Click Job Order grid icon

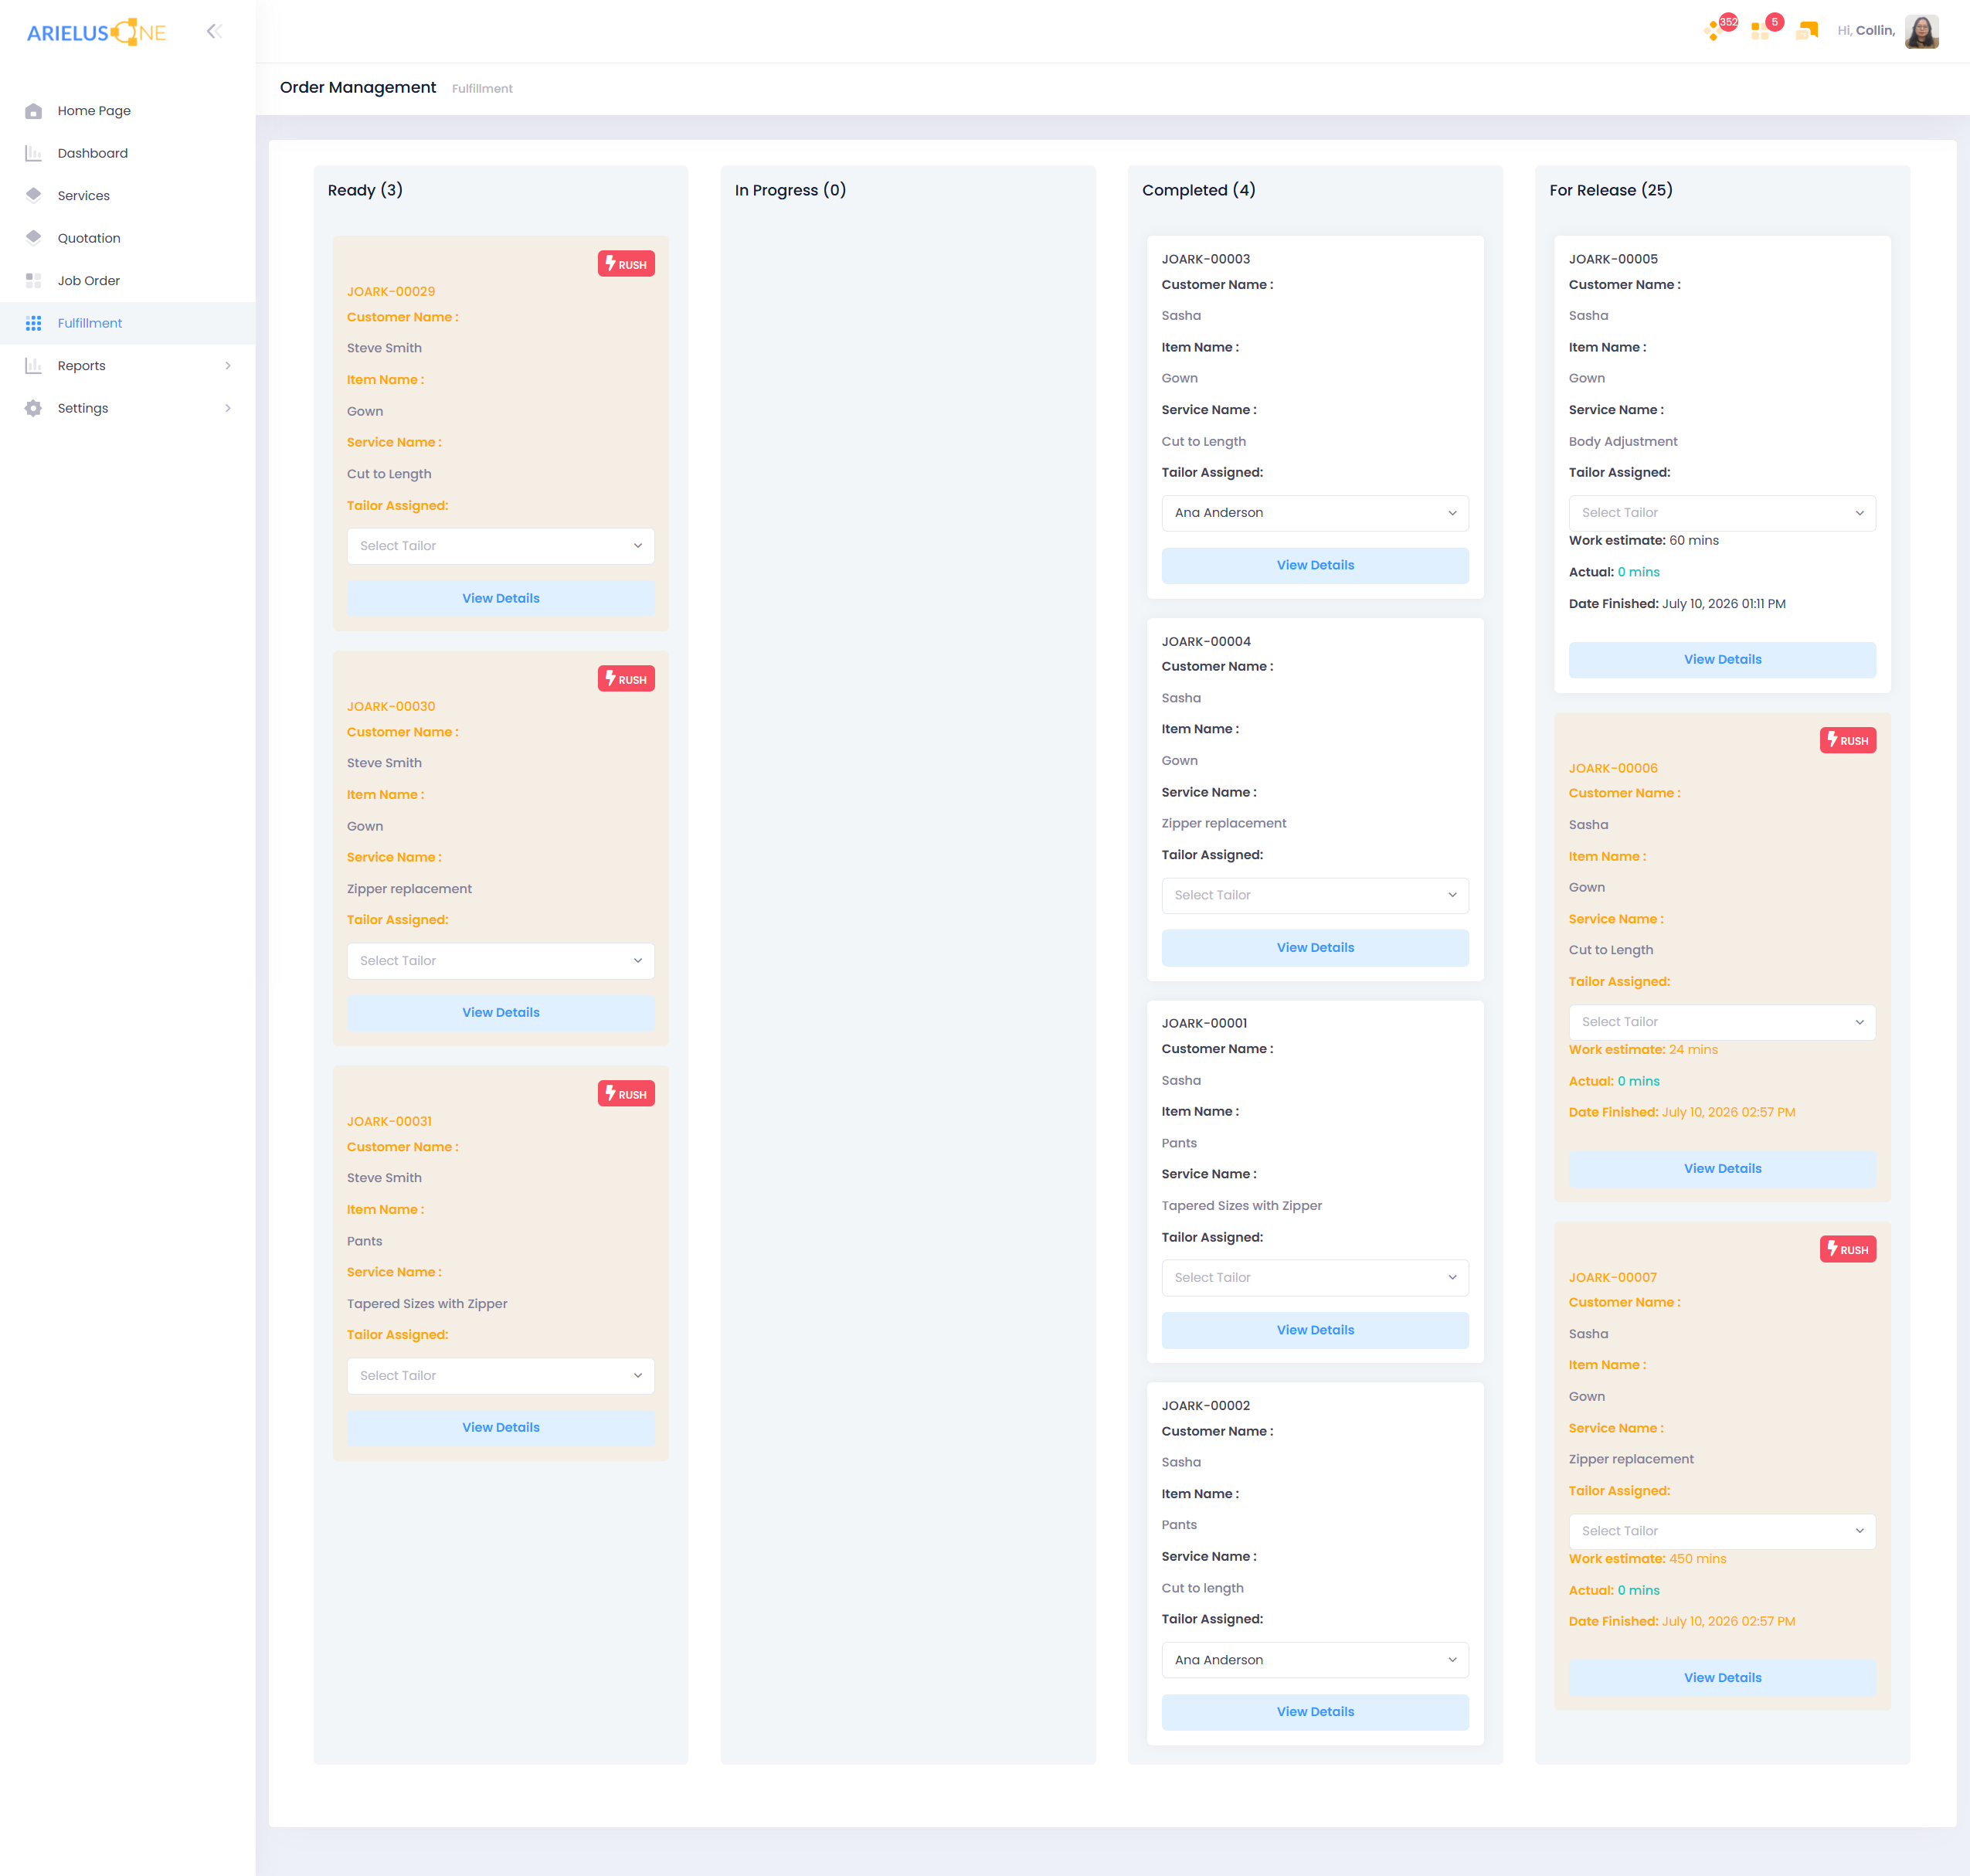point(33,280)
